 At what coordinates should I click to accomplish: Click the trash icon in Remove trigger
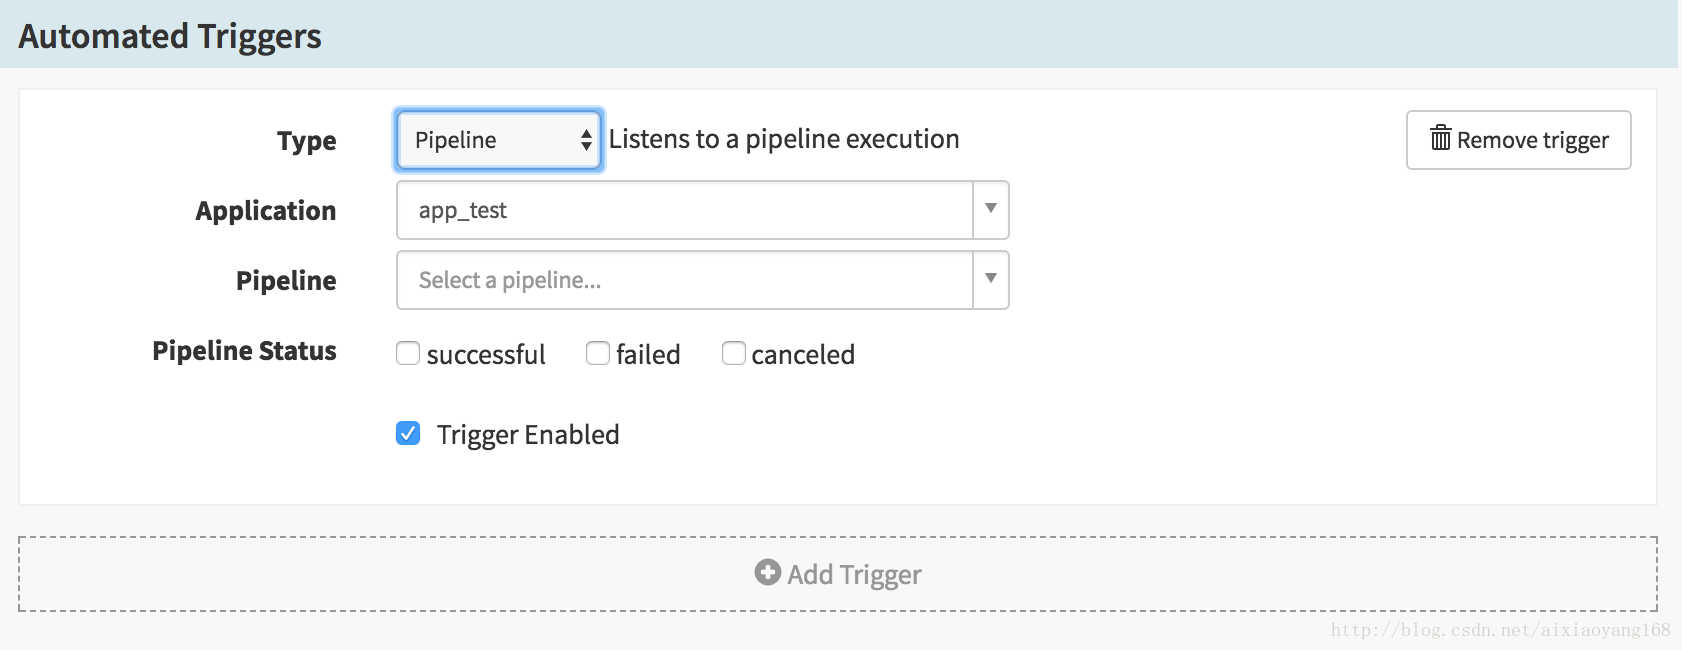(1440, 138)
